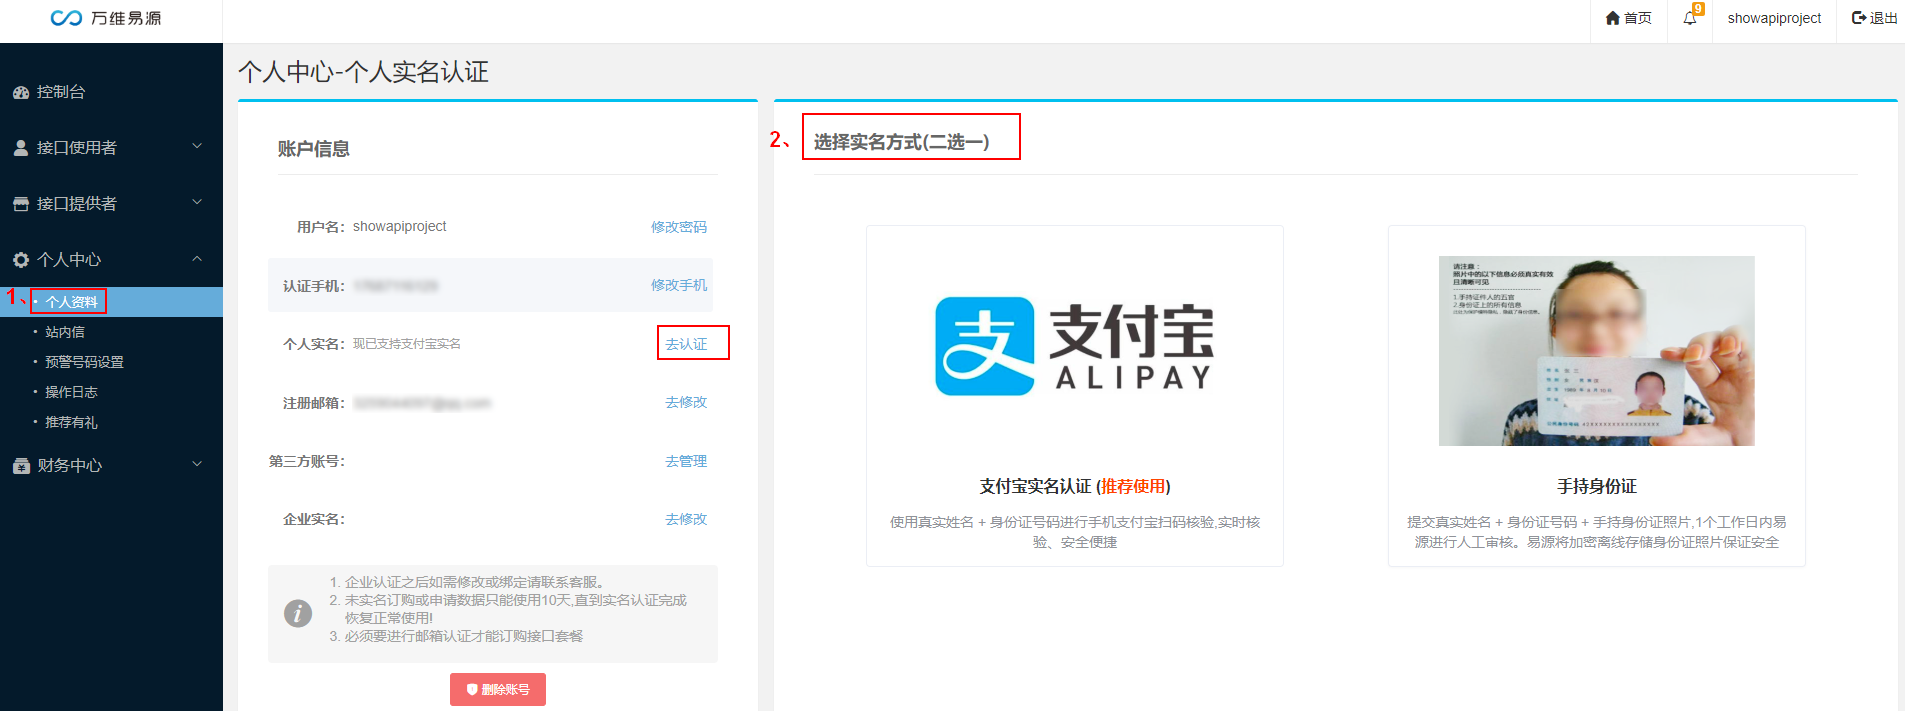Screen dimensions: 1905x711
Task: Go to 首页 in the top bar
Action: 1638,18
